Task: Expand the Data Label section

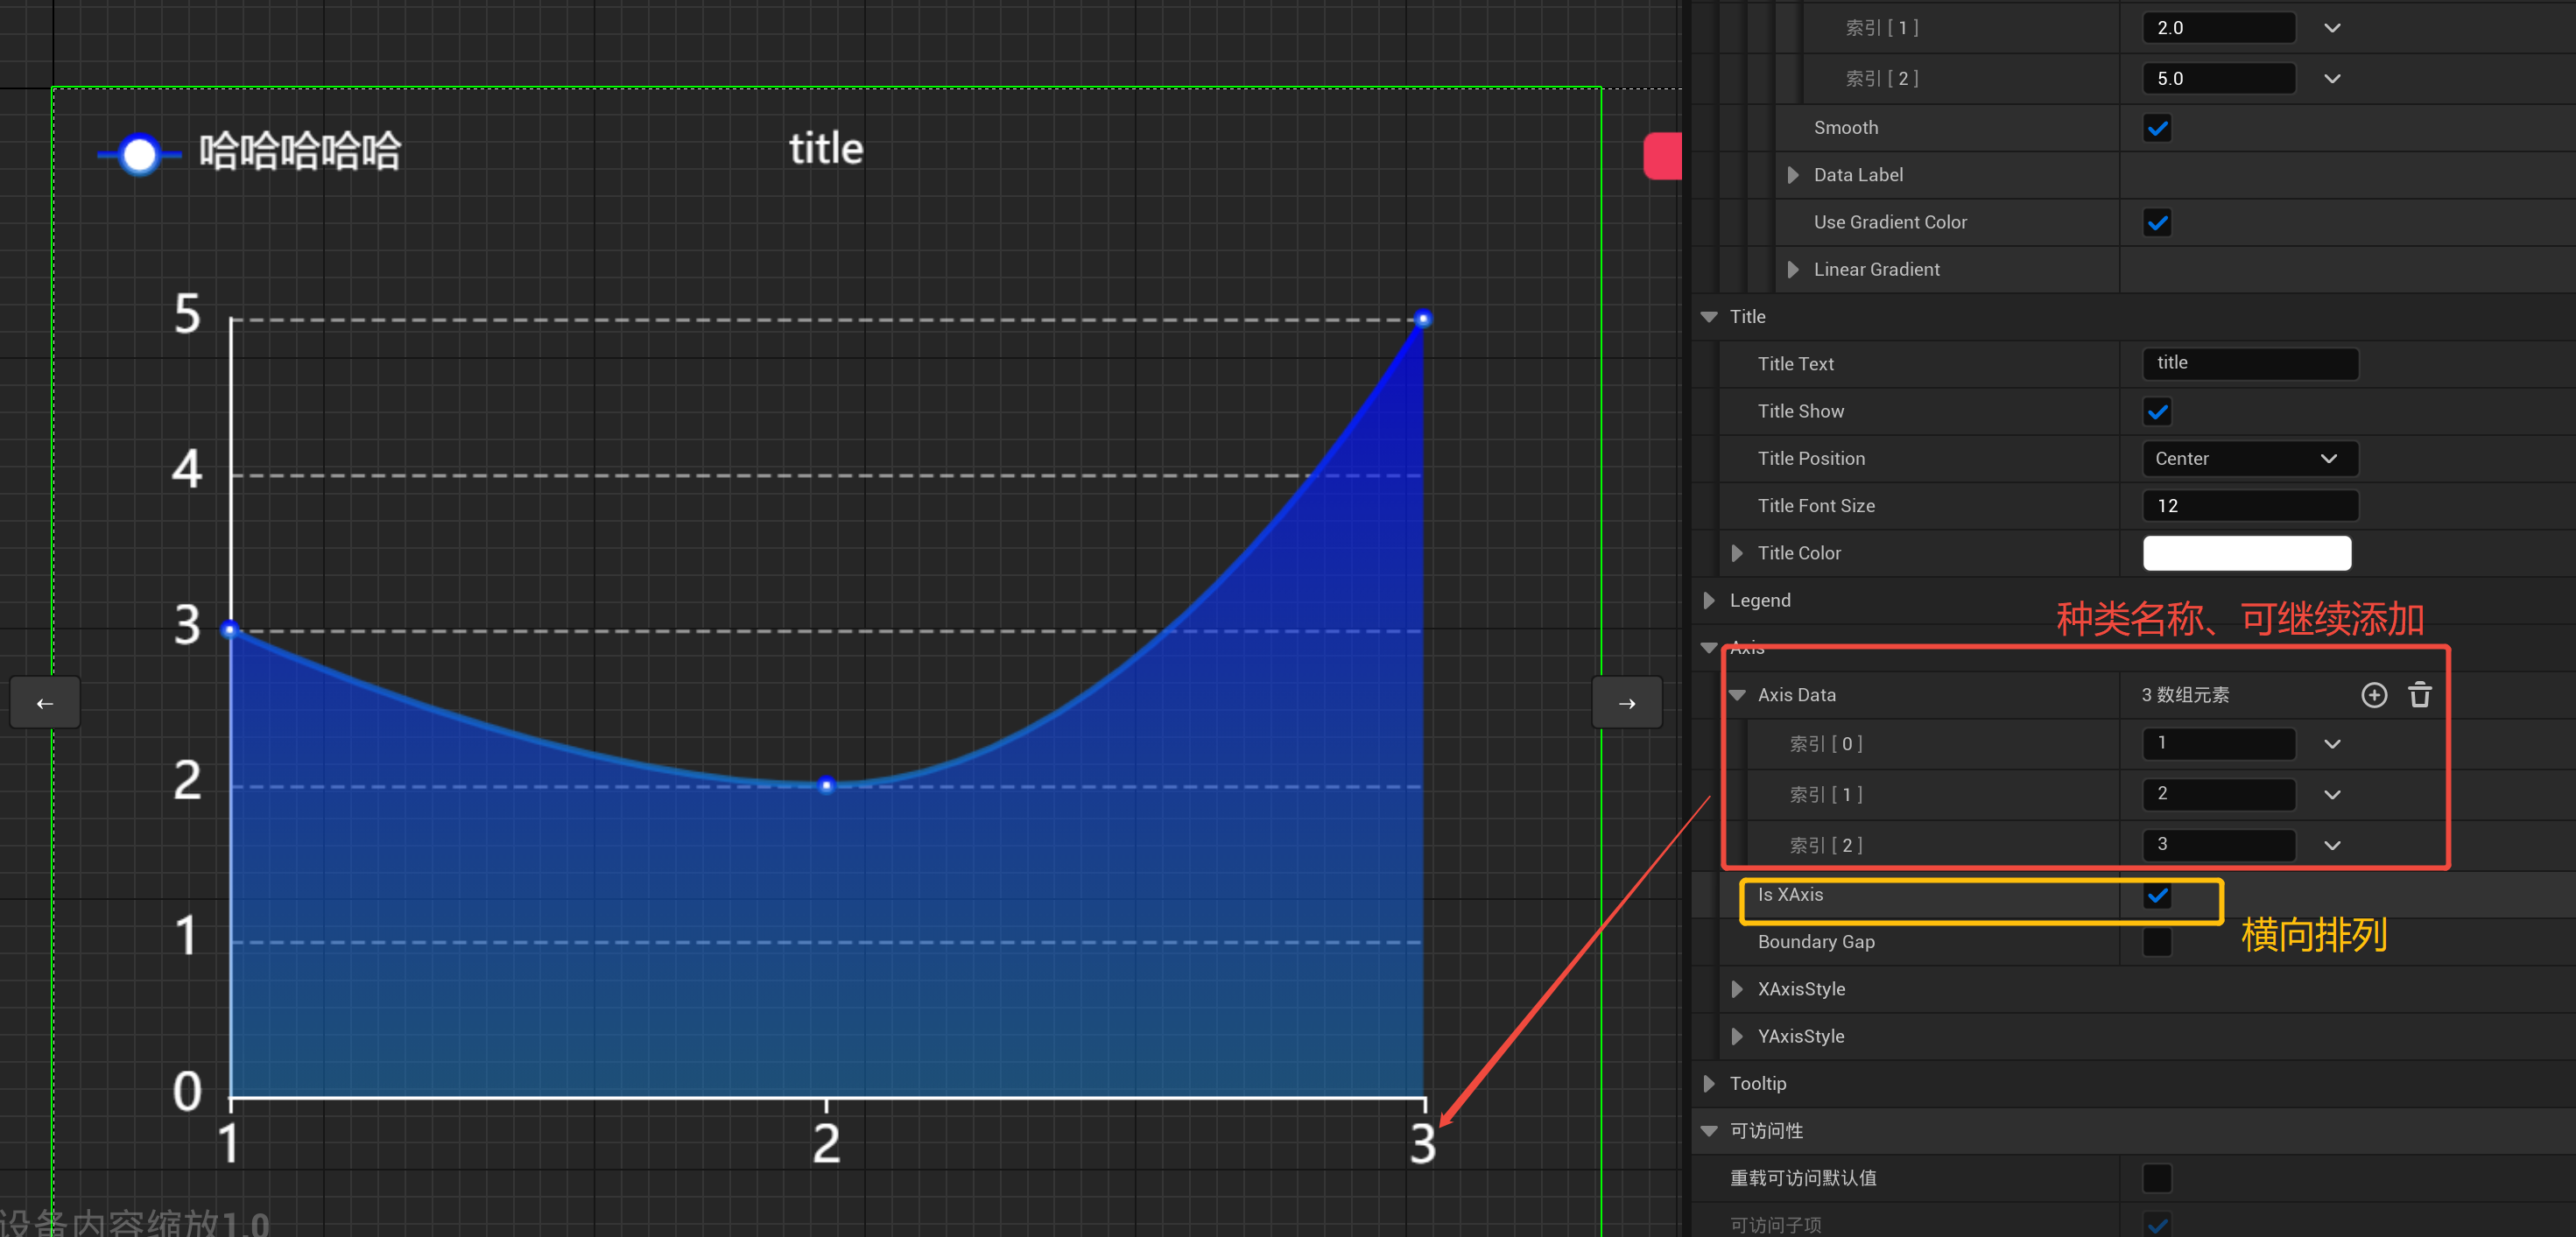Action: click(x=1793, y=174)
